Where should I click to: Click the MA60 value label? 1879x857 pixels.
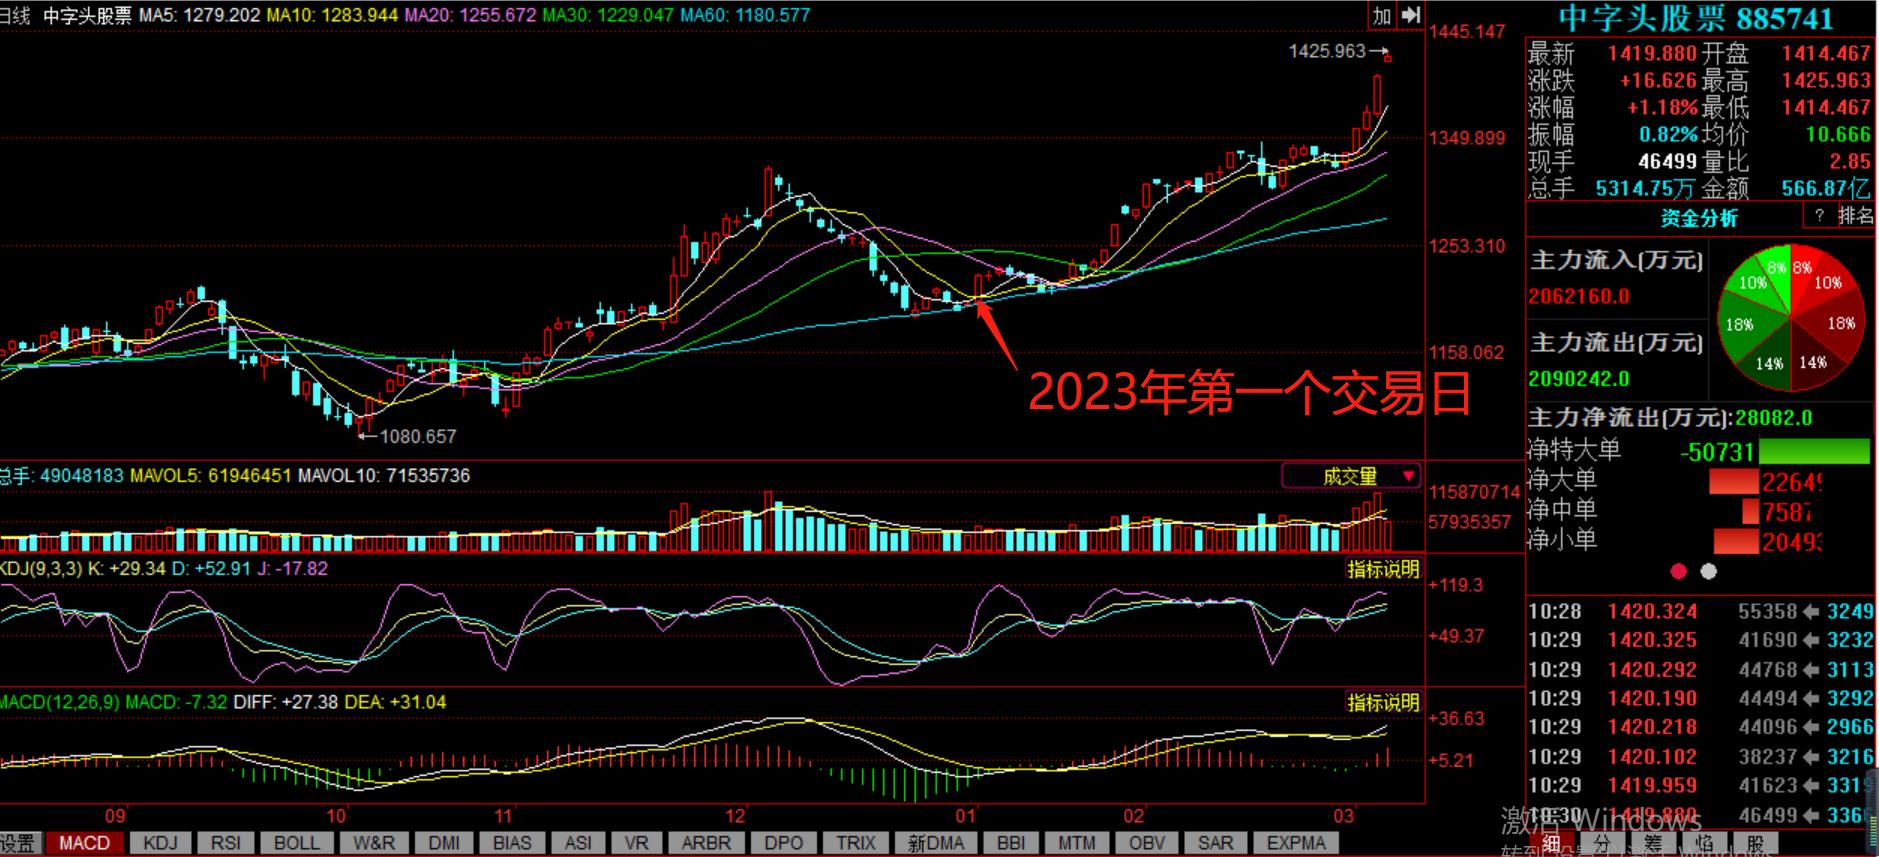pos(745,16)
